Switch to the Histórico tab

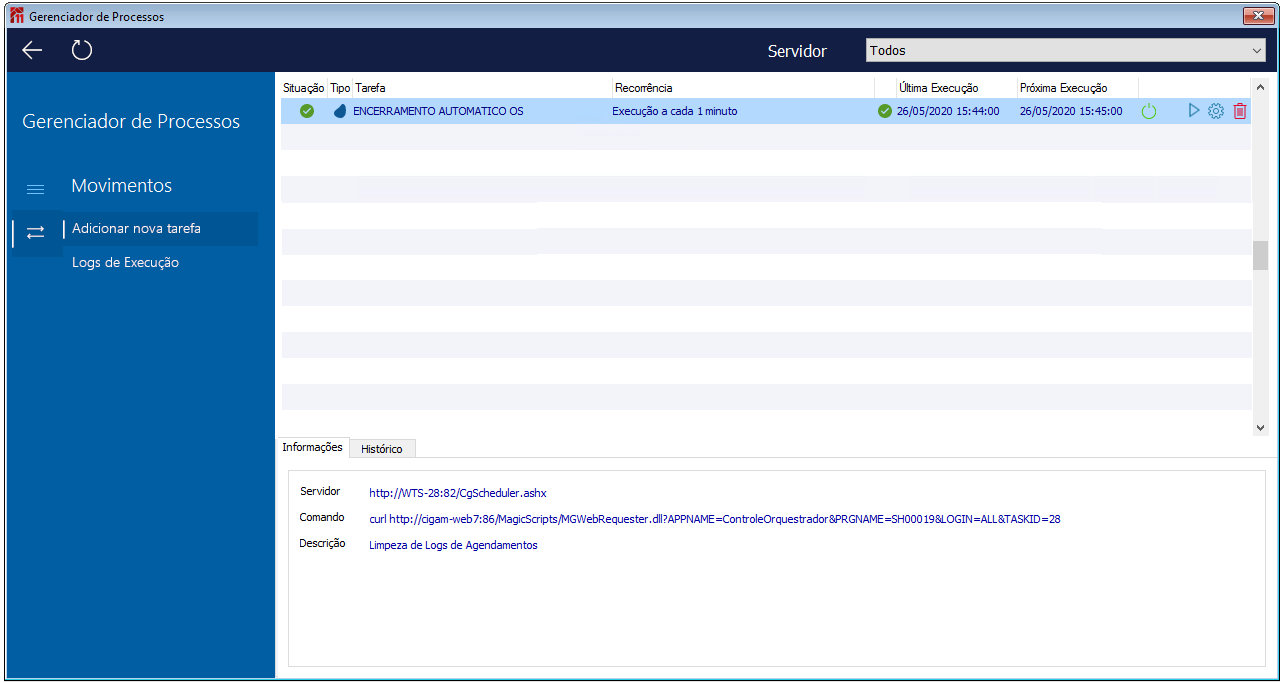382,449
